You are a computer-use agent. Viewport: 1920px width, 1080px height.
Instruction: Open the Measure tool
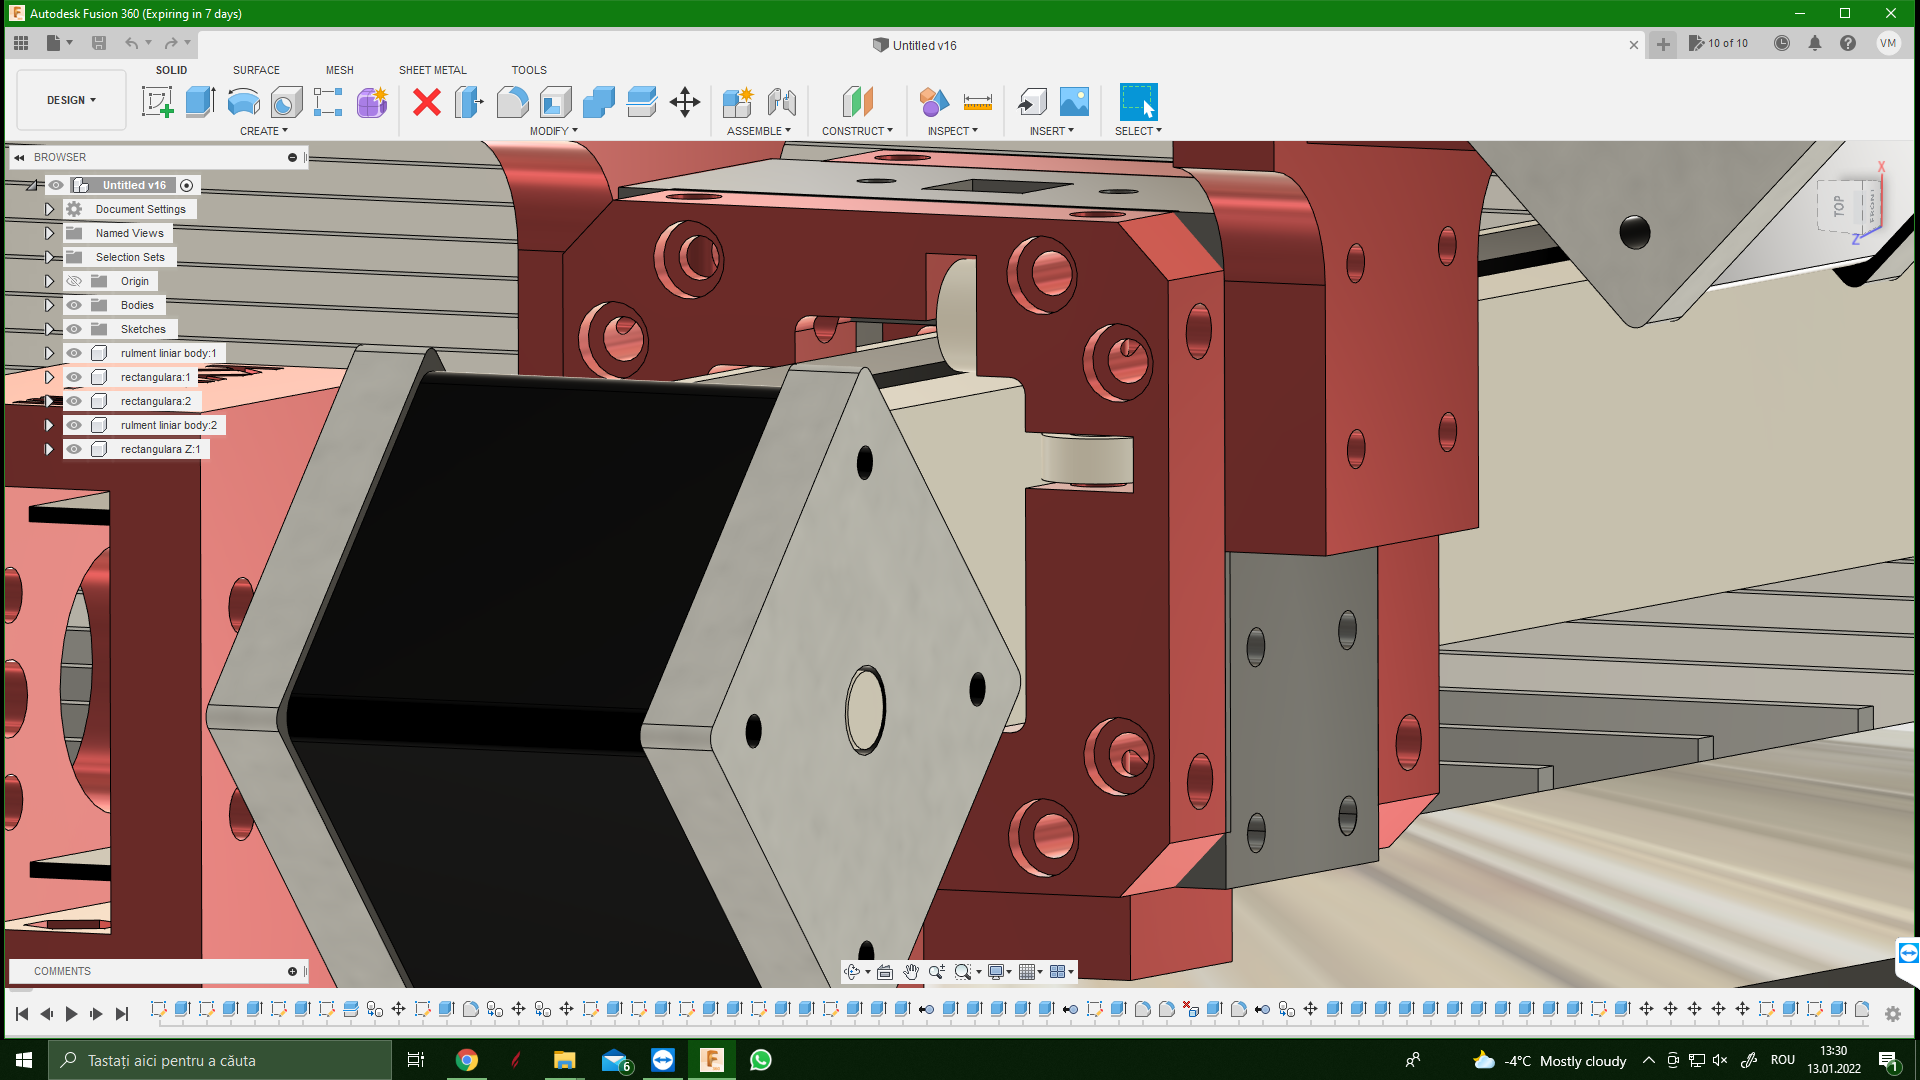pyautogui.click(x=977, y=102)
